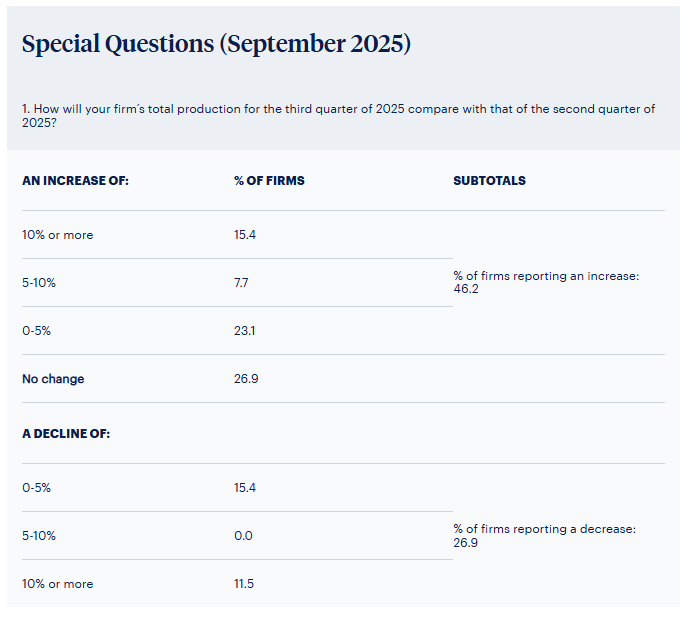Click the 0.0 value in the table

243,536
